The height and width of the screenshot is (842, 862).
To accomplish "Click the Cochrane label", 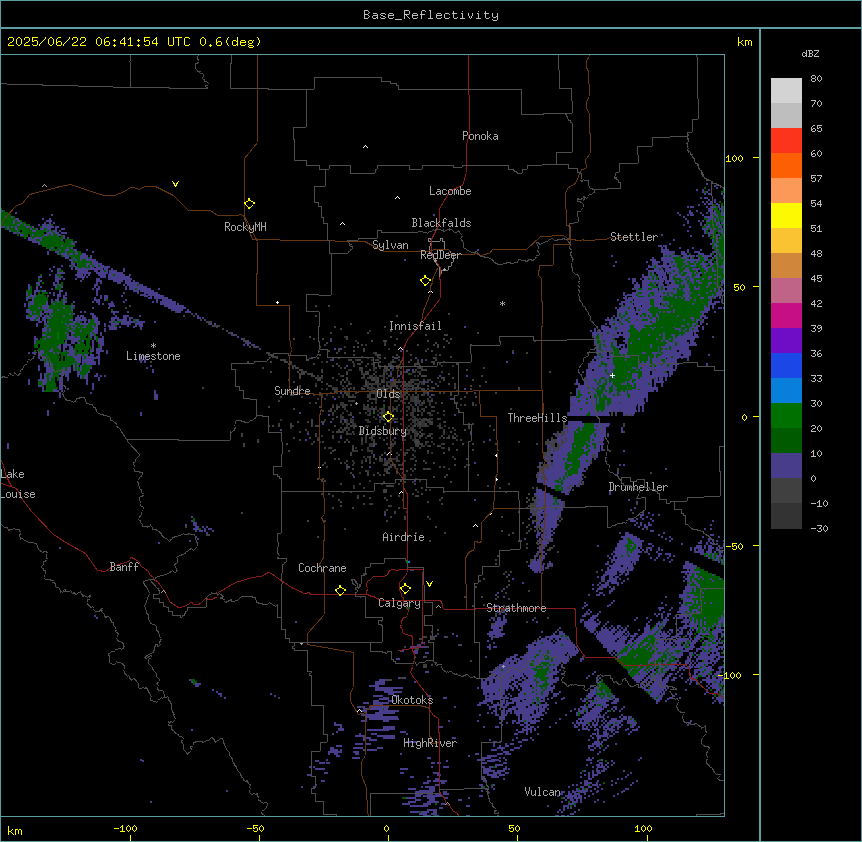I will 322,568.
